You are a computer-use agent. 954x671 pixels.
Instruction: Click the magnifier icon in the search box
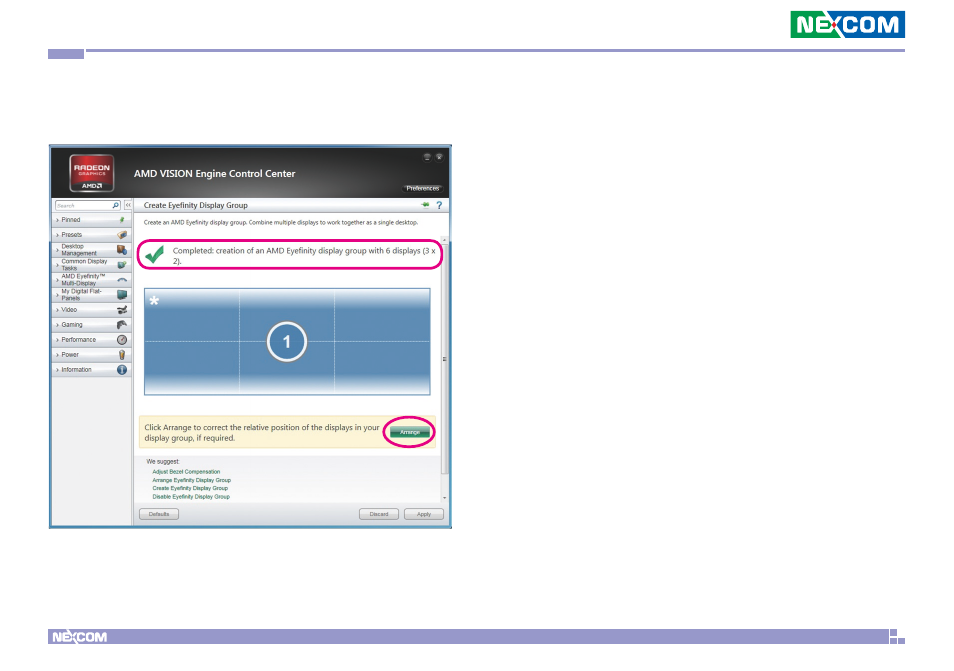[116, 206]
